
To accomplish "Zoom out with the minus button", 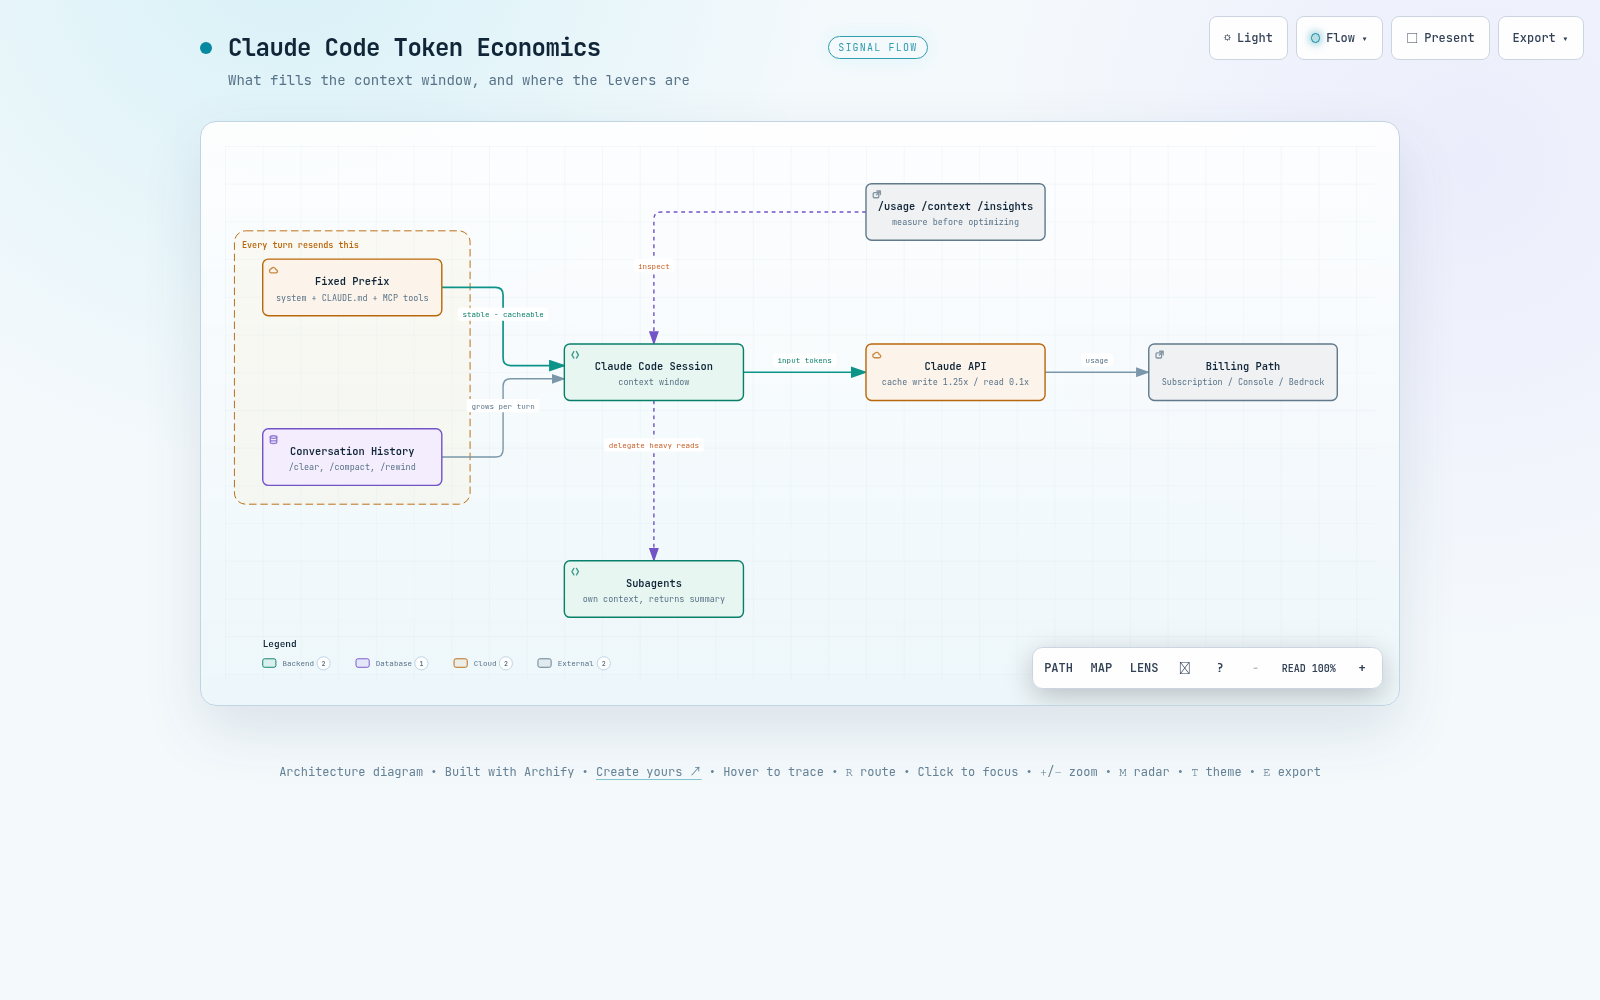I will point(1255,668).
